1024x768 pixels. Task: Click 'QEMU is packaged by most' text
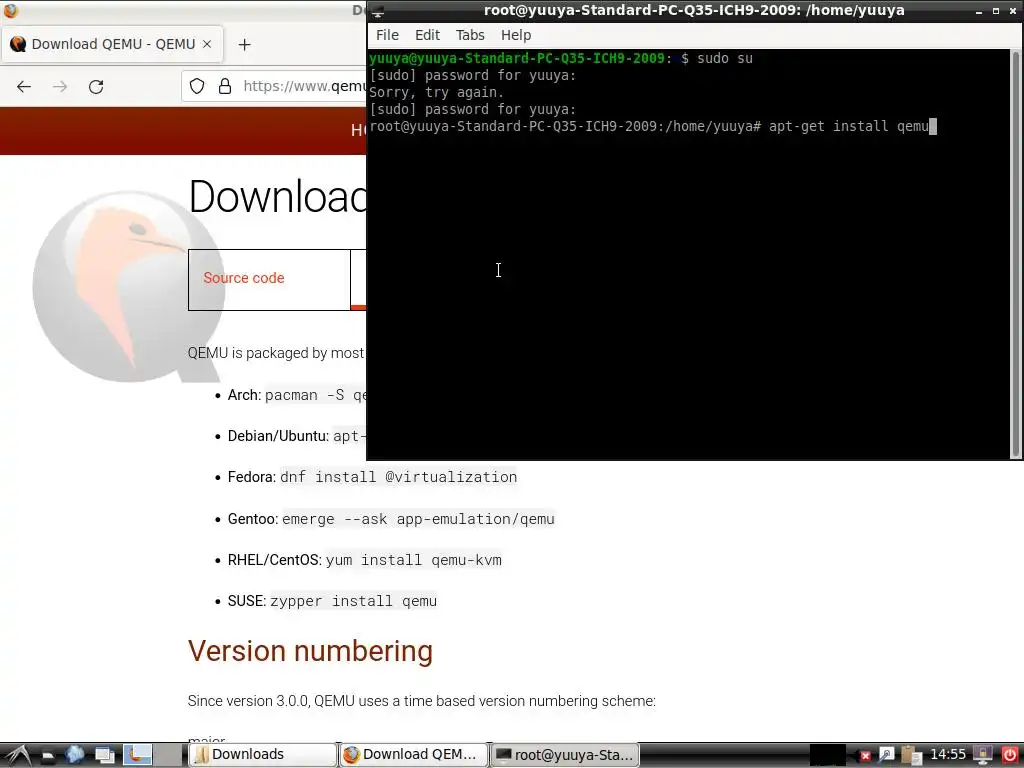276,353
